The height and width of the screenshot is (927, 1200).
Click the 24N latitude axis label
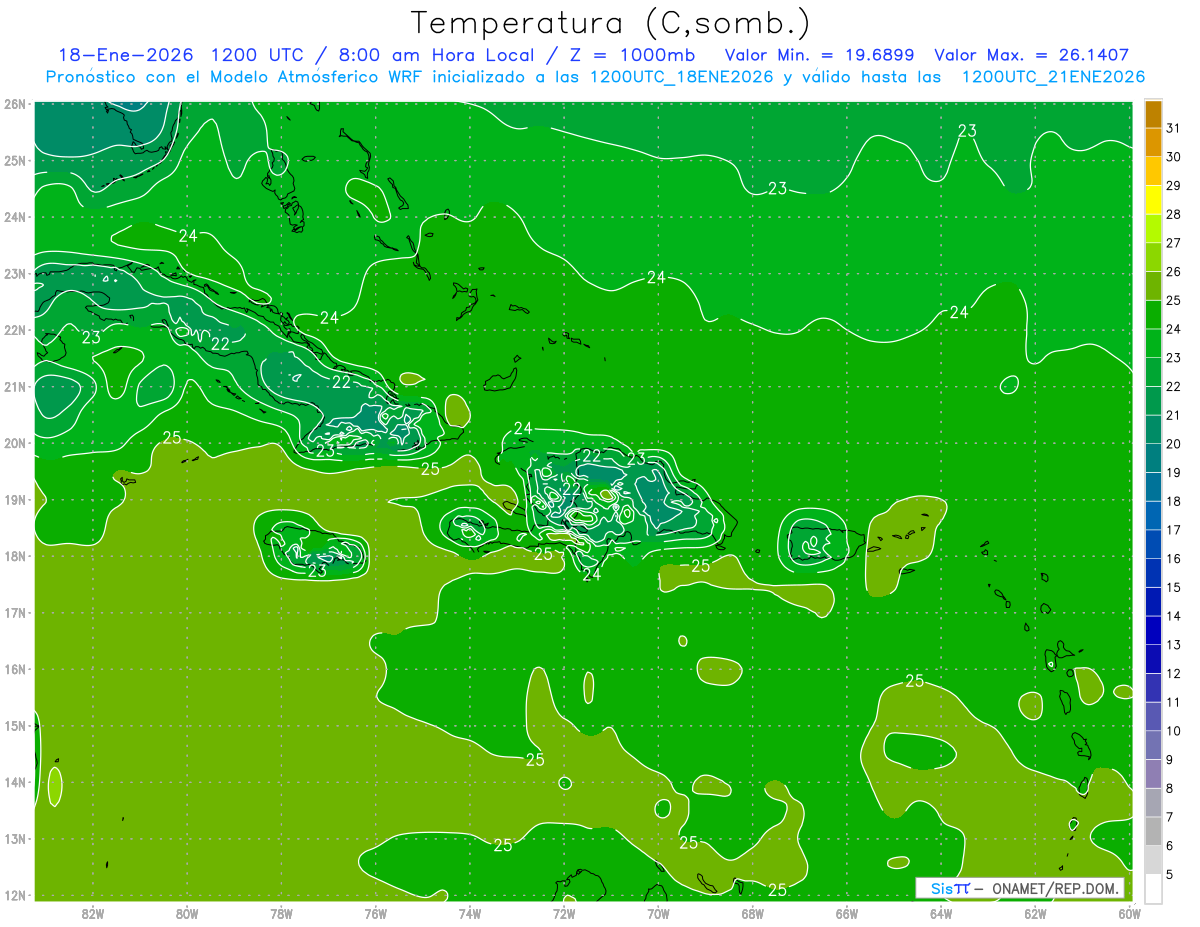14,217
